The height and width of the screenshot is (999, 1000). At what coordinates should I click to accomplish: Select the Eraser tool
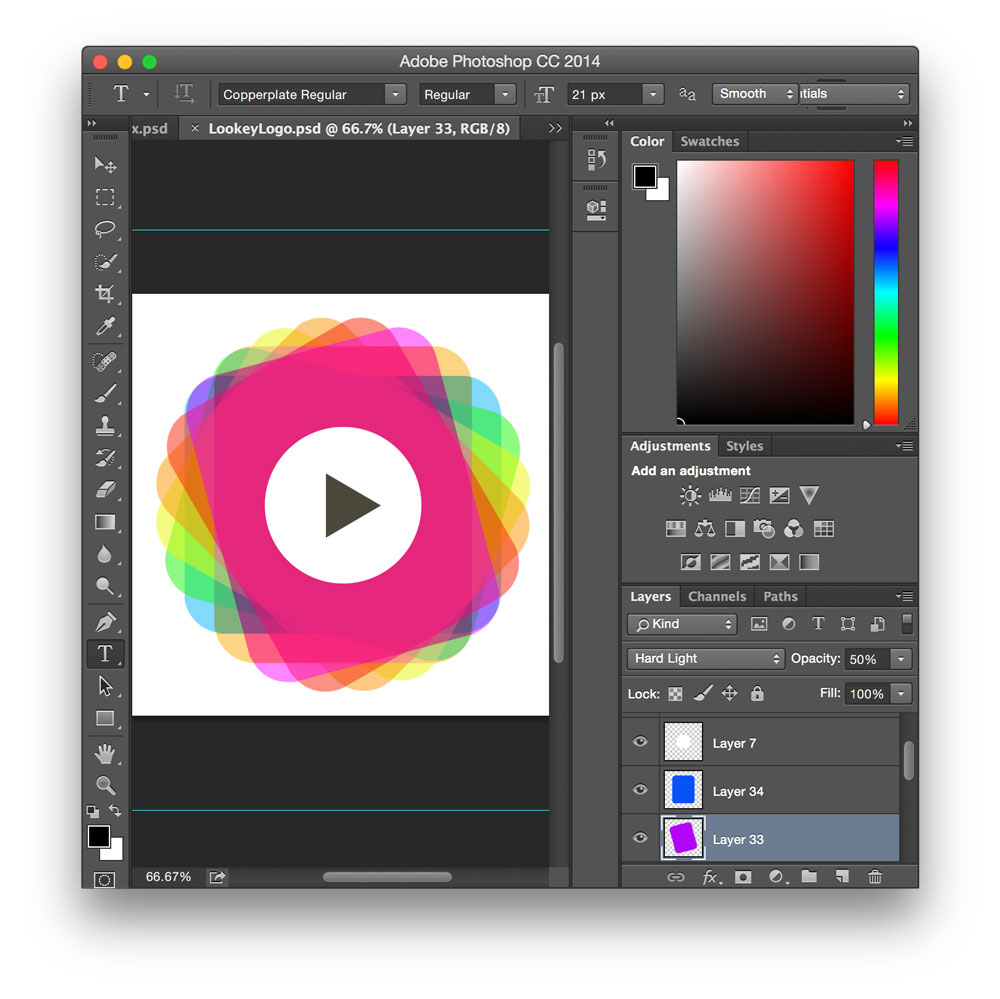[x=105, y=490]
